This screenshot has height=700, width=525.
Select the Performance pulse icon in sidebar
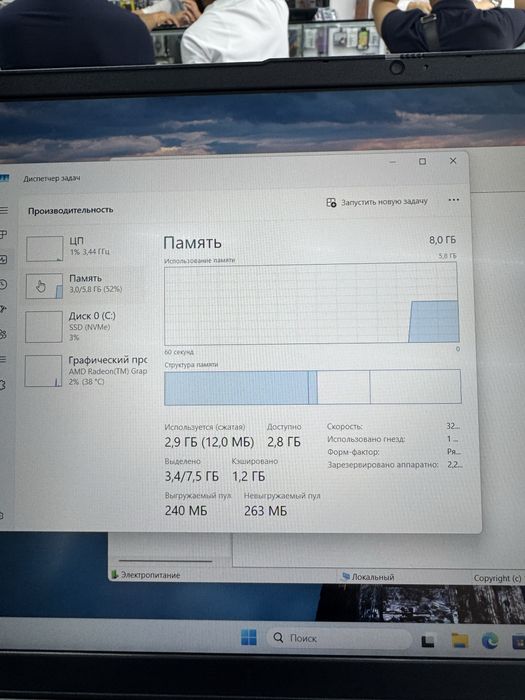pyautogui.click(x=4, y=259)
